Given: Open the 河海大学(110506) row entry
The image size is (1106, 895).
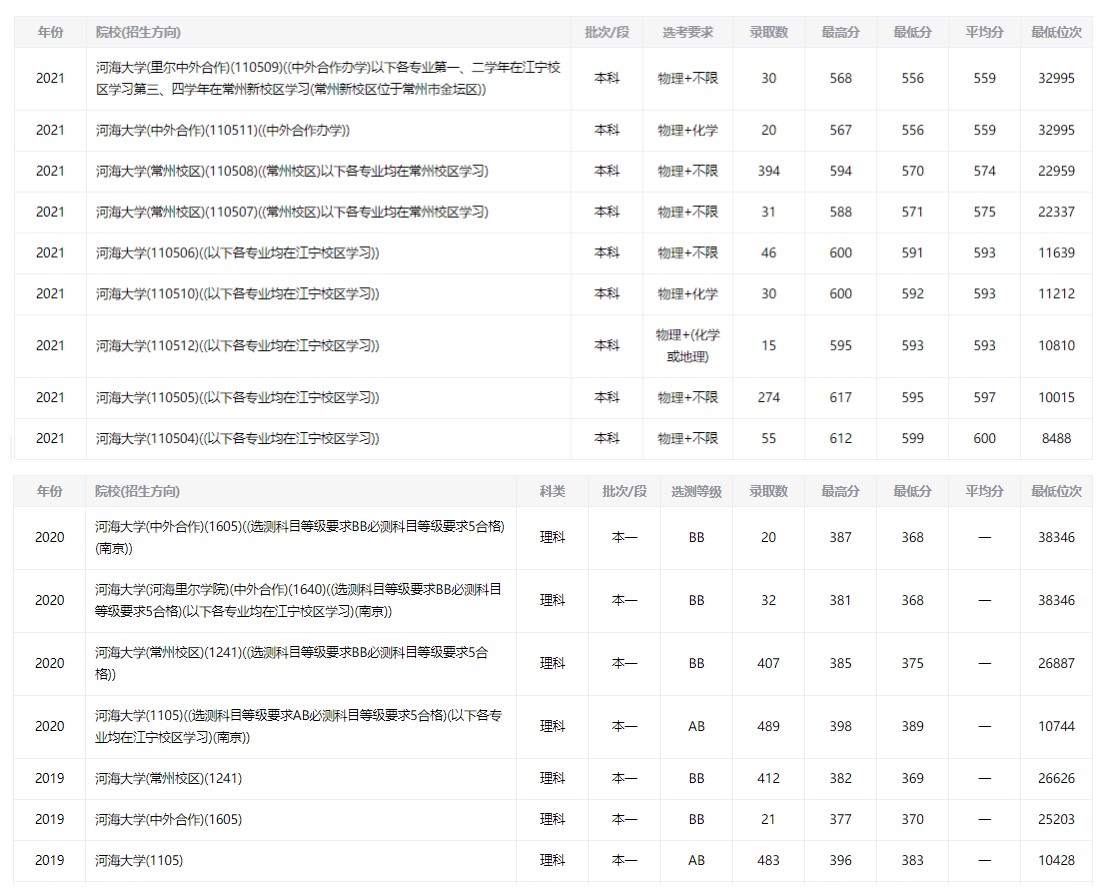Looking at the screenshot, I should click(x=237, y=253).
